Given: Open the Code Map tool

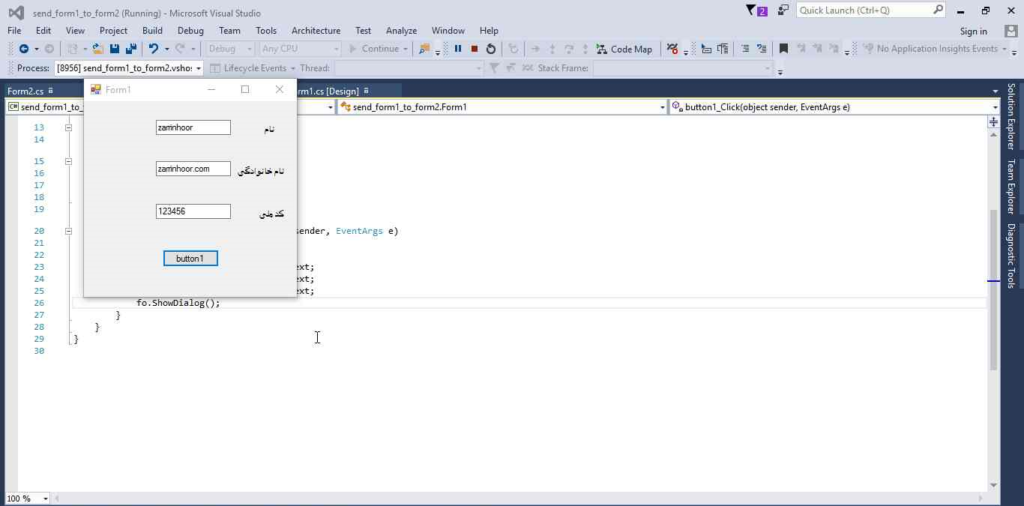Looking at the screenshot, I should [x=624, y=49].
